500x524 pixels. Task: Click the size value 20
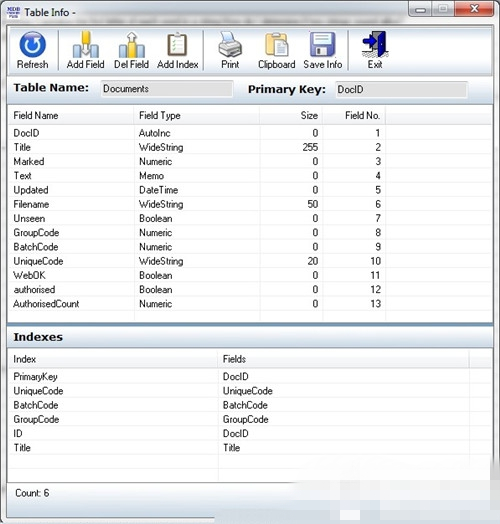pos(312,261)
